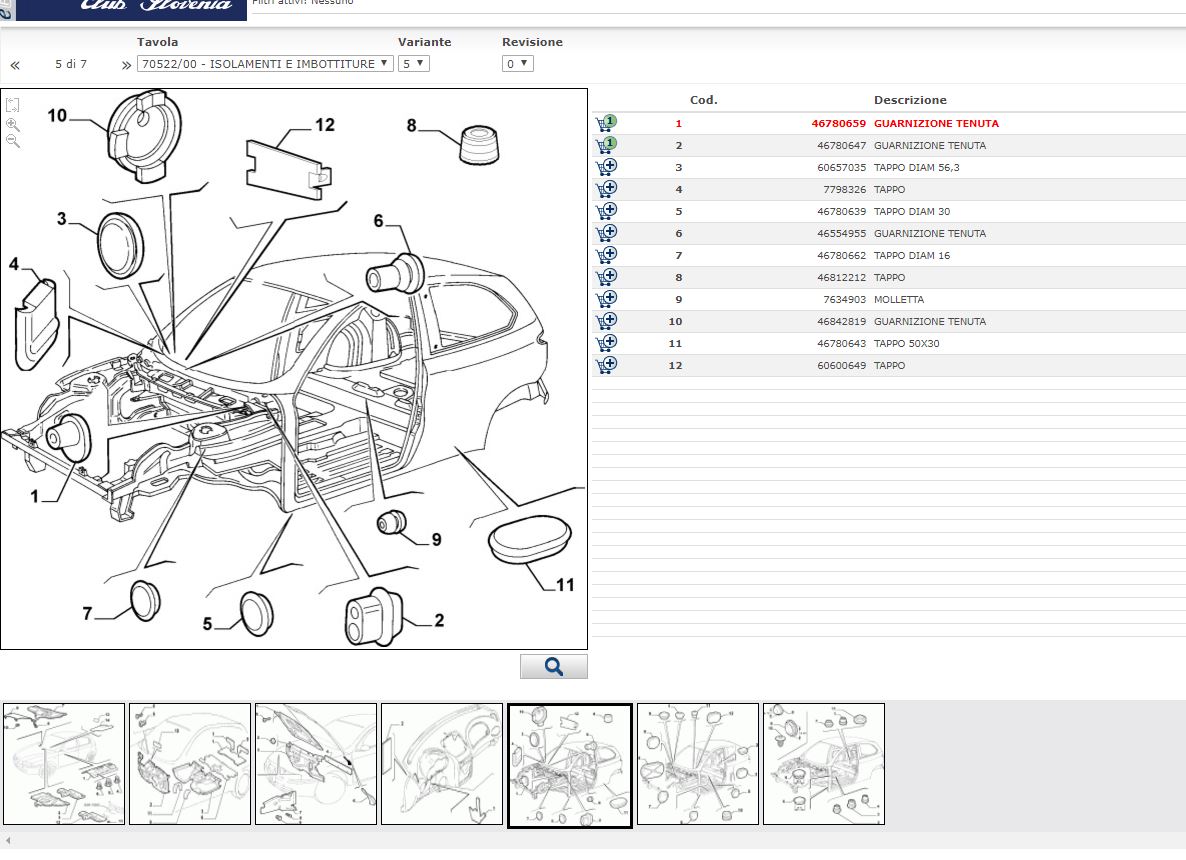Add TAPPO 50X30 to cart
Viewport: 1186px width, 860px height.
(606, 343)
